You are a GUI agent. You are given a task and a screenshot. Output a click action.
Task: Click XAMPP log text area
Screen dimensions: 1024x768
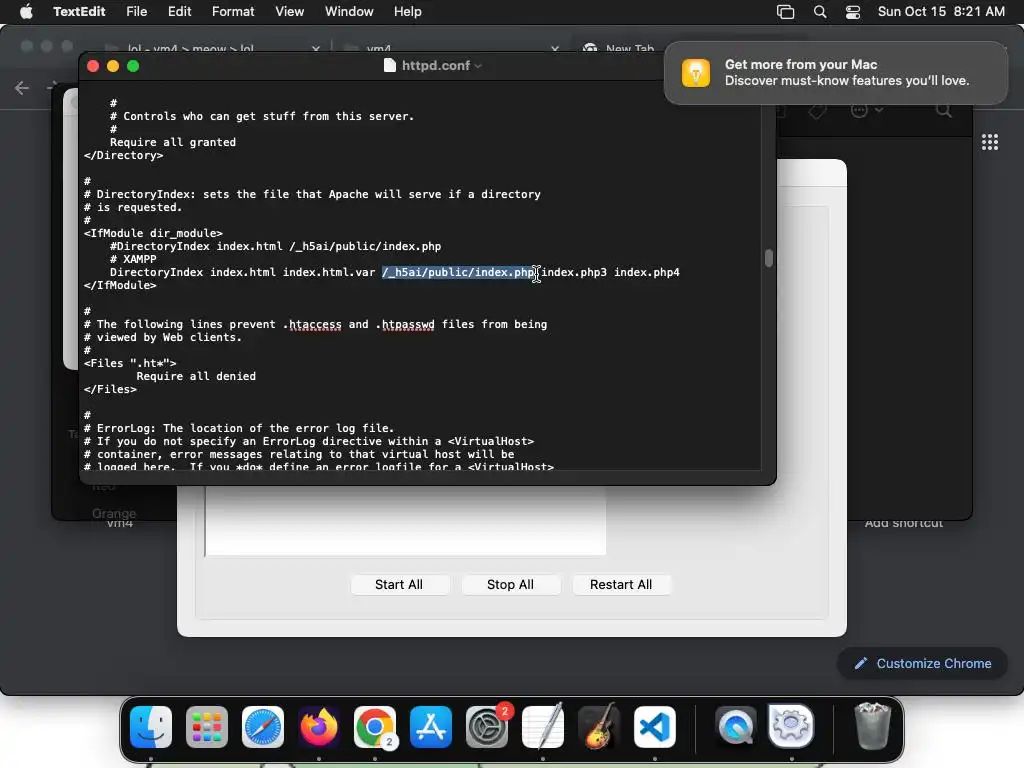pos(406,520)
